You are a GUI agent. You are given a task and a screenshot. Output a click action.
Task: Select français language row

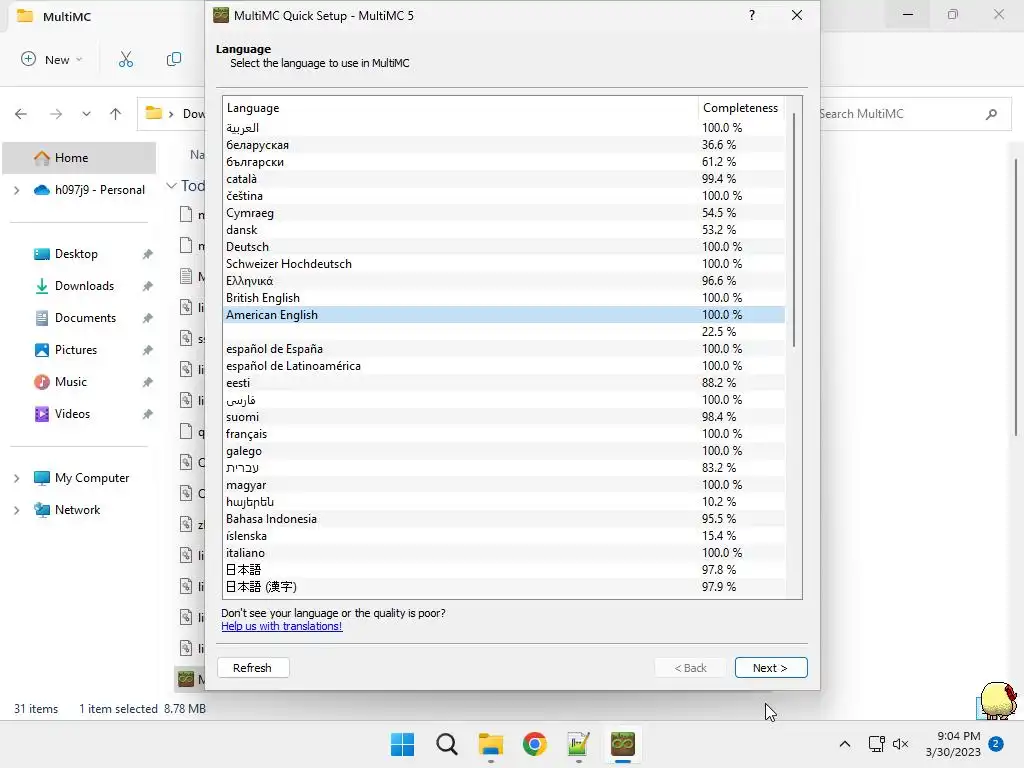[504, 434]
